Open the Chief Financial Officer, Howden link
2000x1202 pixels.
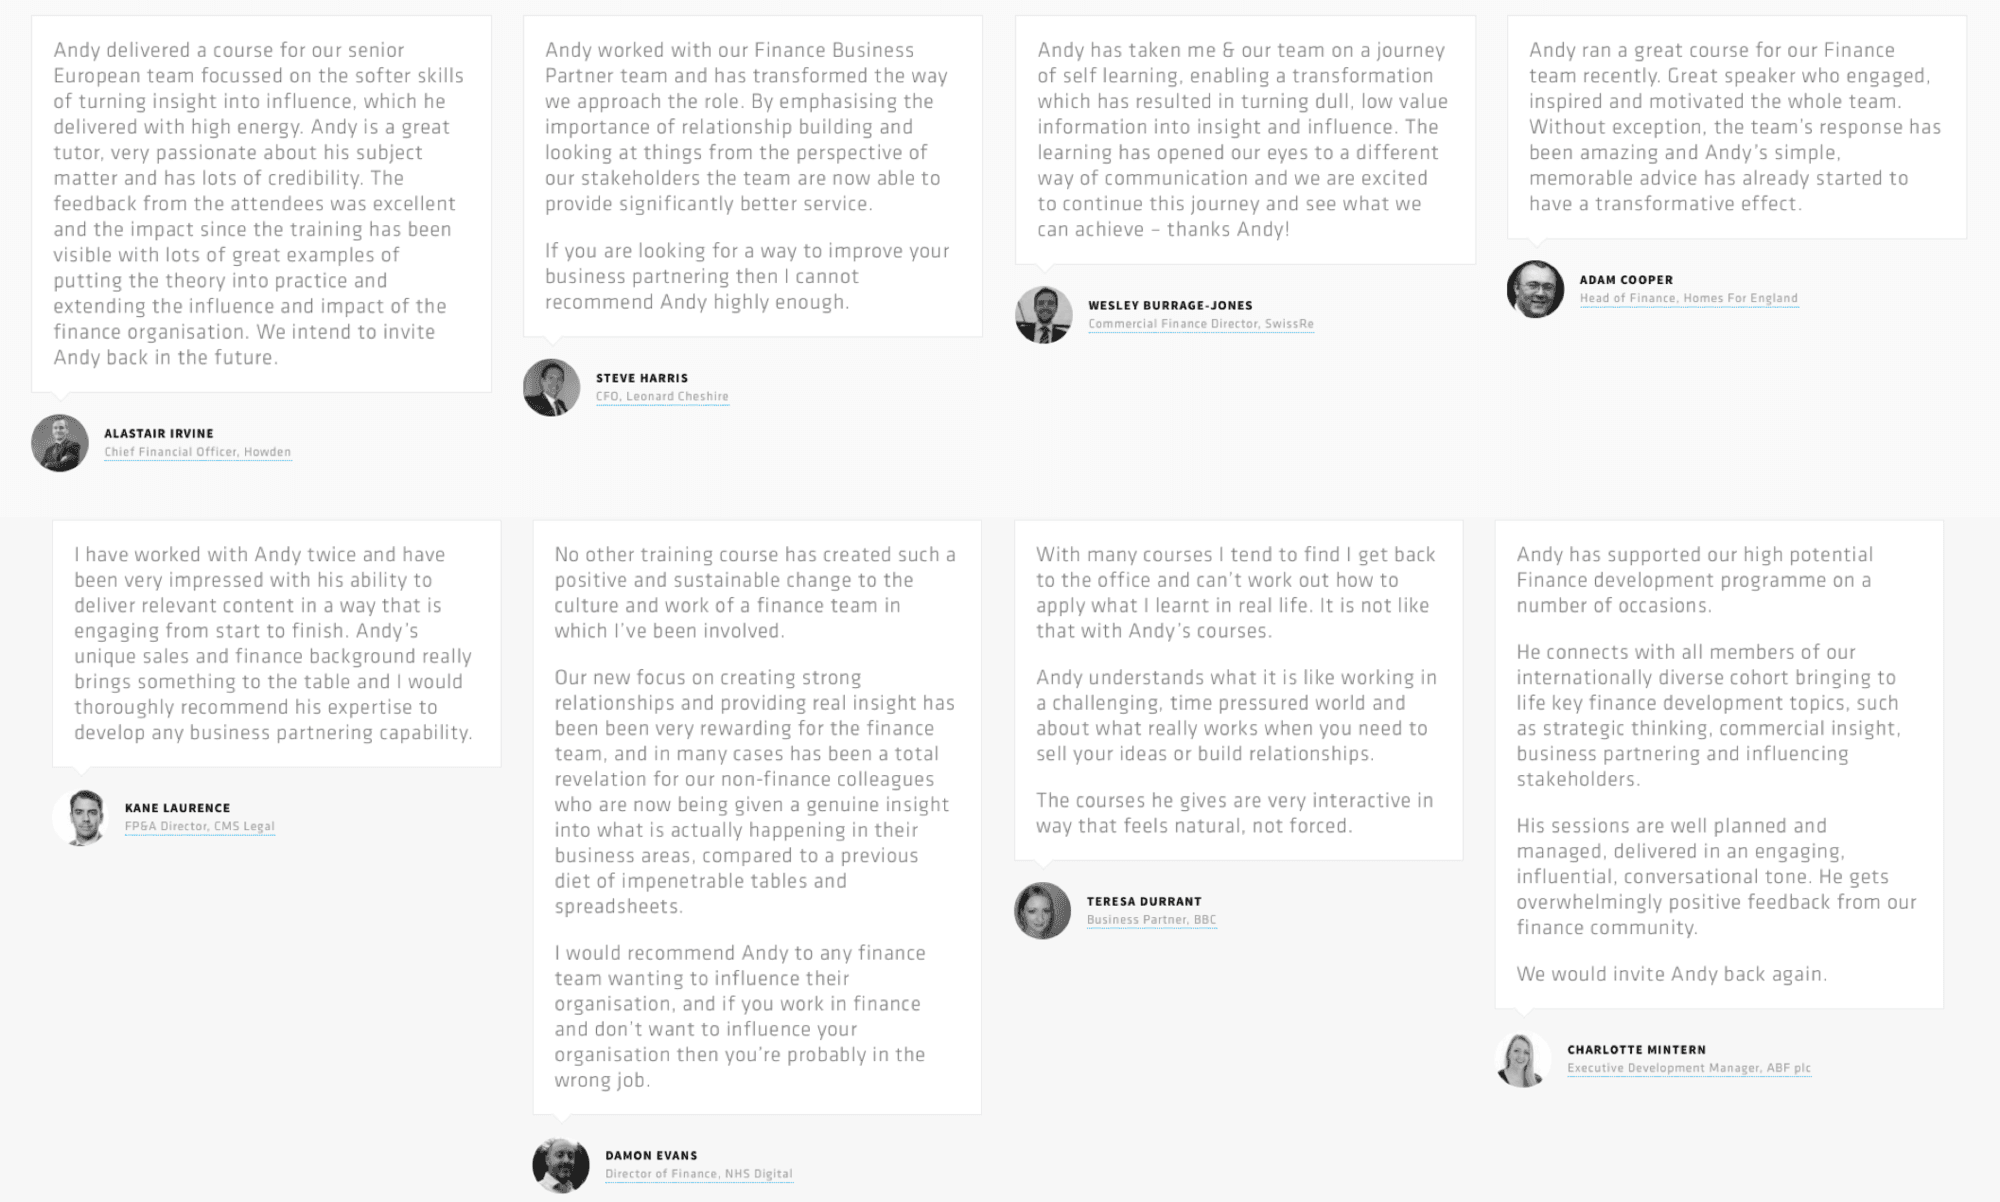point(197,452)
